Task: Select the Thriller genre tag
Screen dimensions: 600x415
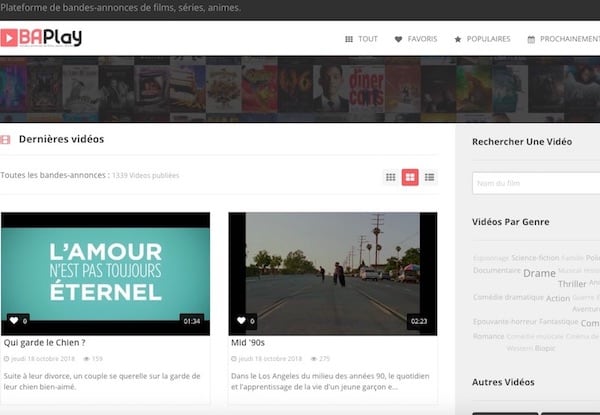Action: [x=572, y=284]
